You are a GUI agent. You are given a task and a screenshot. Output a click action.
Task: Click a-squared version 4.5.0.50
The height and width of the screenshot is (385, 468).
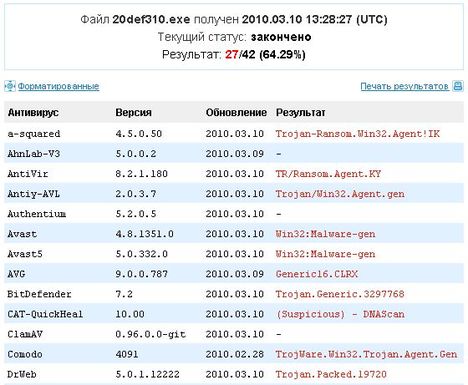click(139, 134)
